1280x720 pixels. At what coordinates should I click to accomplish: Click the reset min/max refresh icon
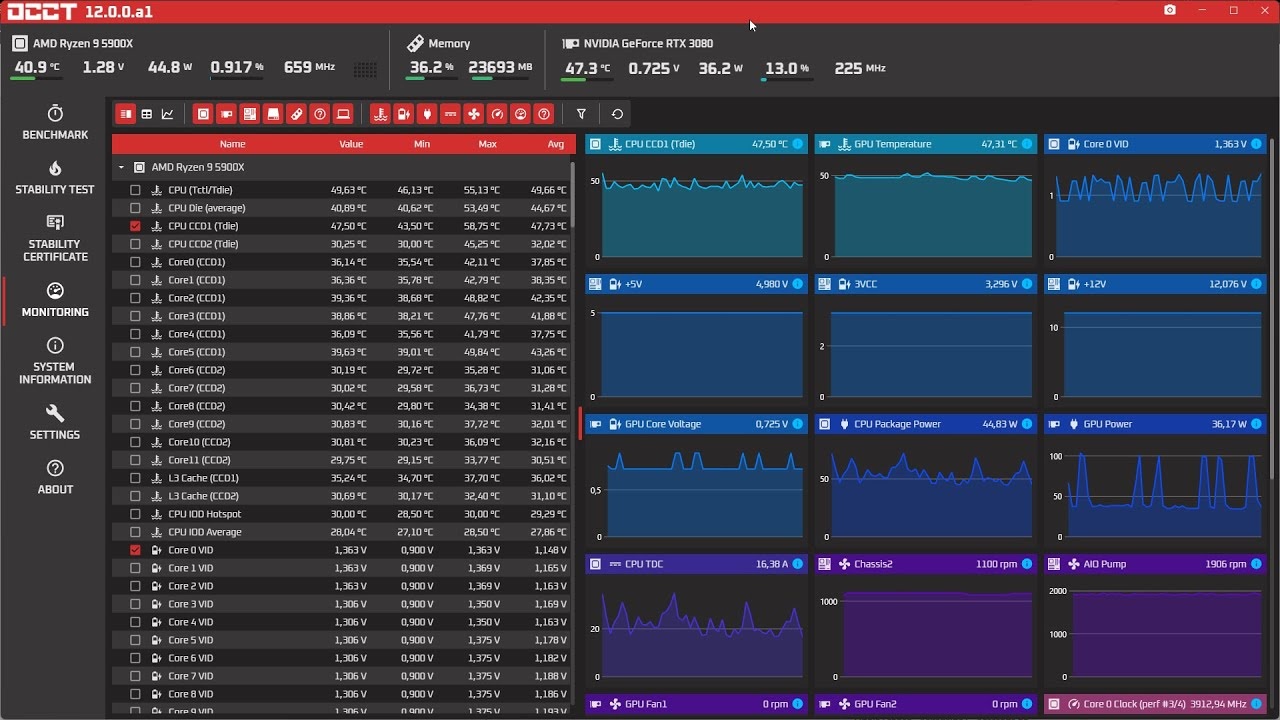click(617, 114)
